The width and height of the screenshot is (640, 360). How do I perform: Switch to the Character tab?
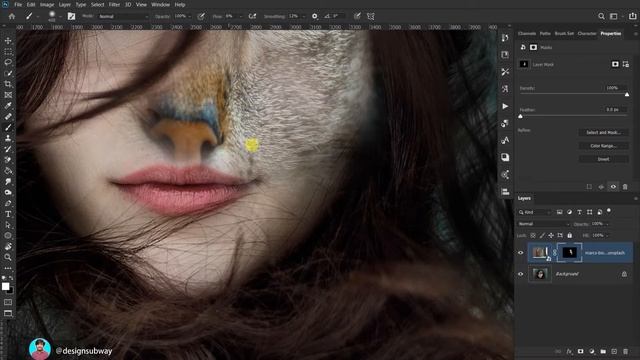(x=587, y=33)
